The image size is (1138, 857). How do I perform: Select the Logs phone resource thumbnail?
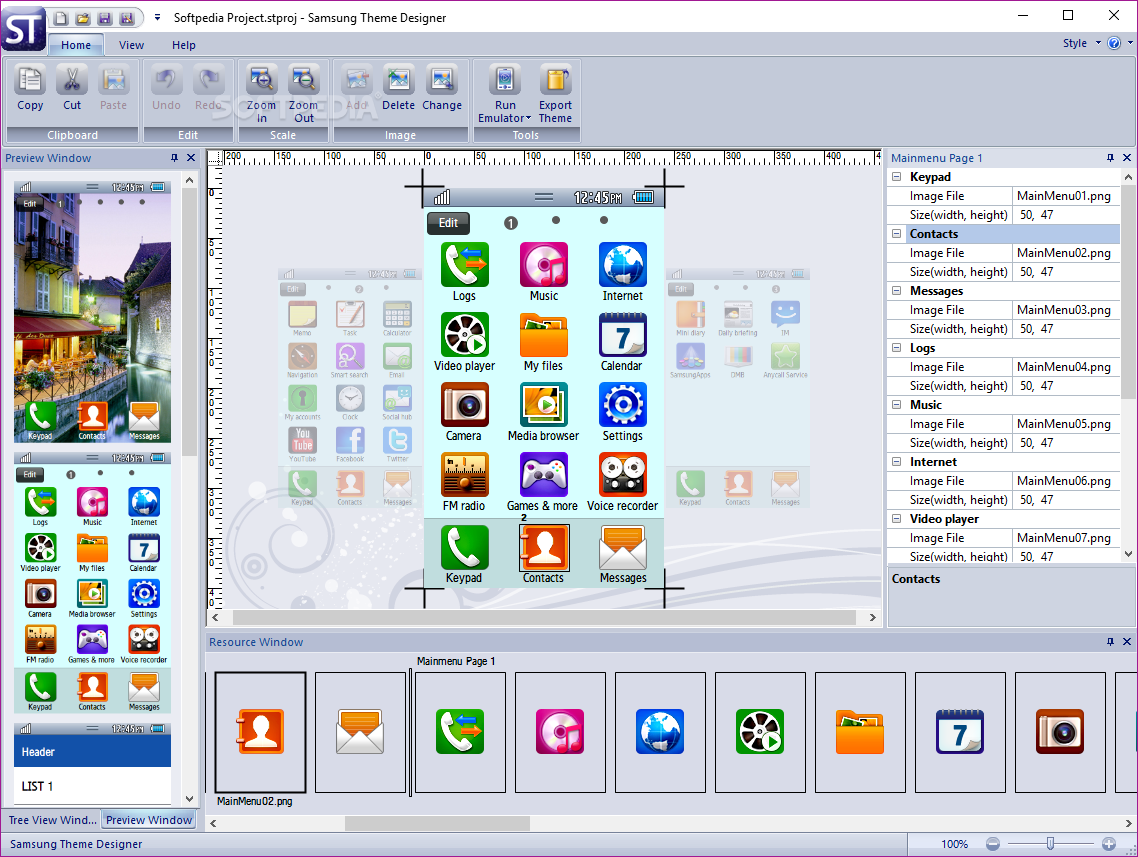[x=460, y=731]
